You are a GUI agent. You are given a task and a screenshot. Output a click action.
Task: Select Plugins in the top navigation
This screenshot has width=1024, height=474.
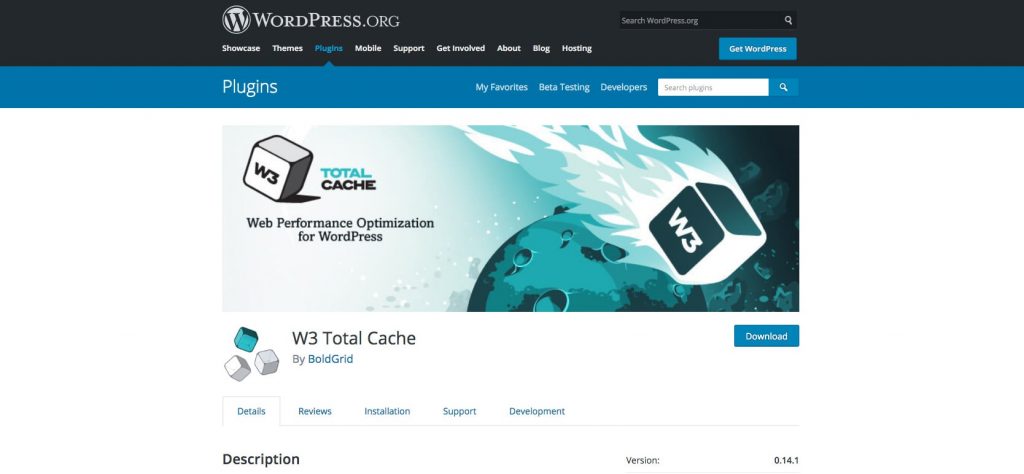[x=328, y=48]
